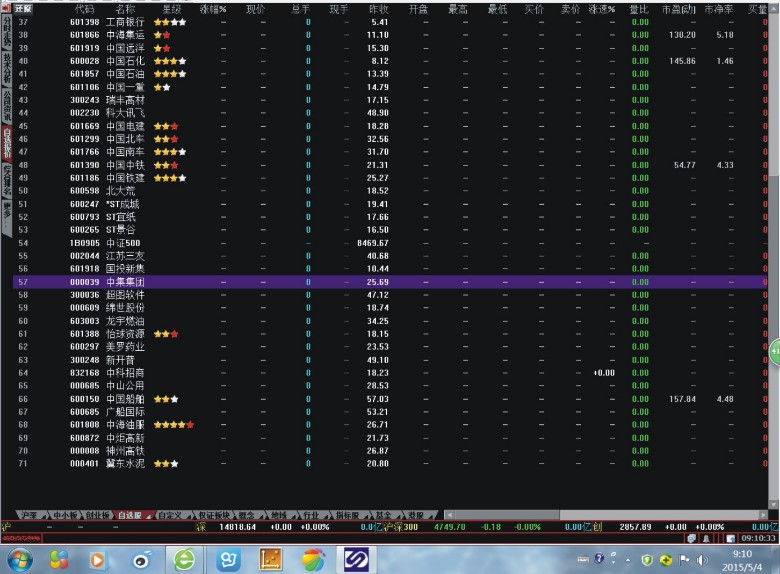Open the 权证板块 bottom tab
This screenshot has width=780, height=574.
coord(214,515)
